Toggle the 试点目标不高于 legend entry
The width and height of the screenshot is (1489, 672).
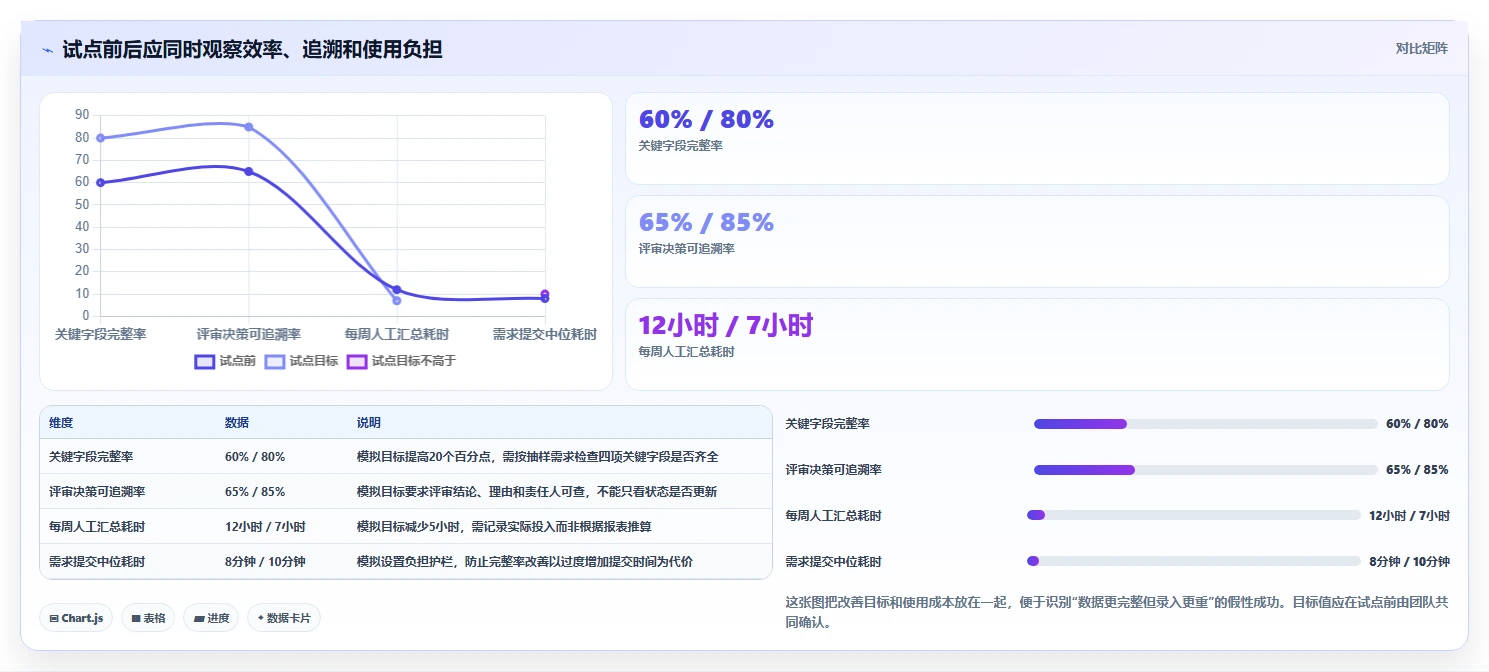401,361
